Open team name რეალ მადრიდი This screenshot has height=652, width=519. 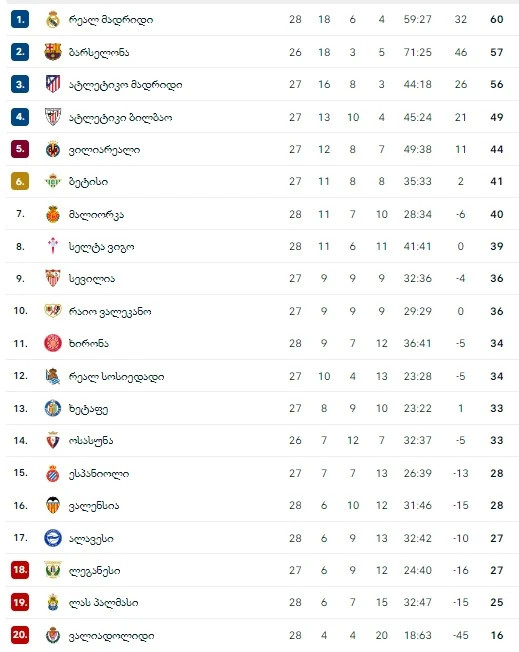111,20
